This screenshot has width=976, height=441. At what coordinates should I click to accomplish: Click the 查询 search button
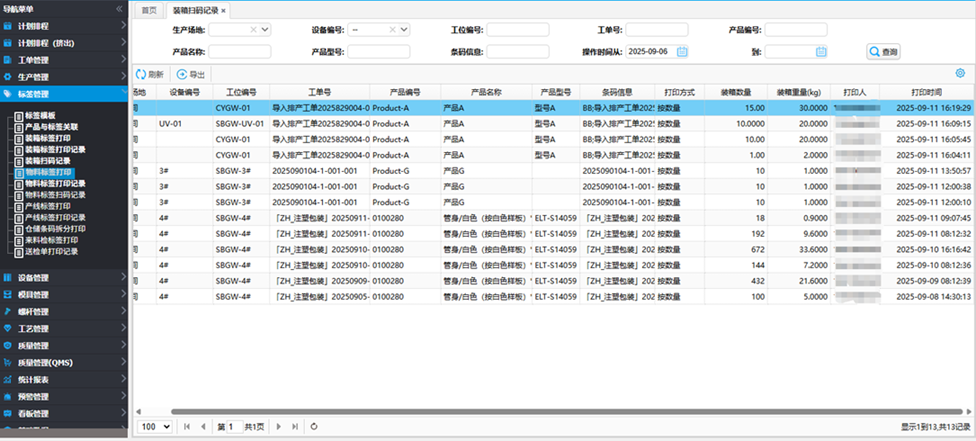[x=884, y=51]
